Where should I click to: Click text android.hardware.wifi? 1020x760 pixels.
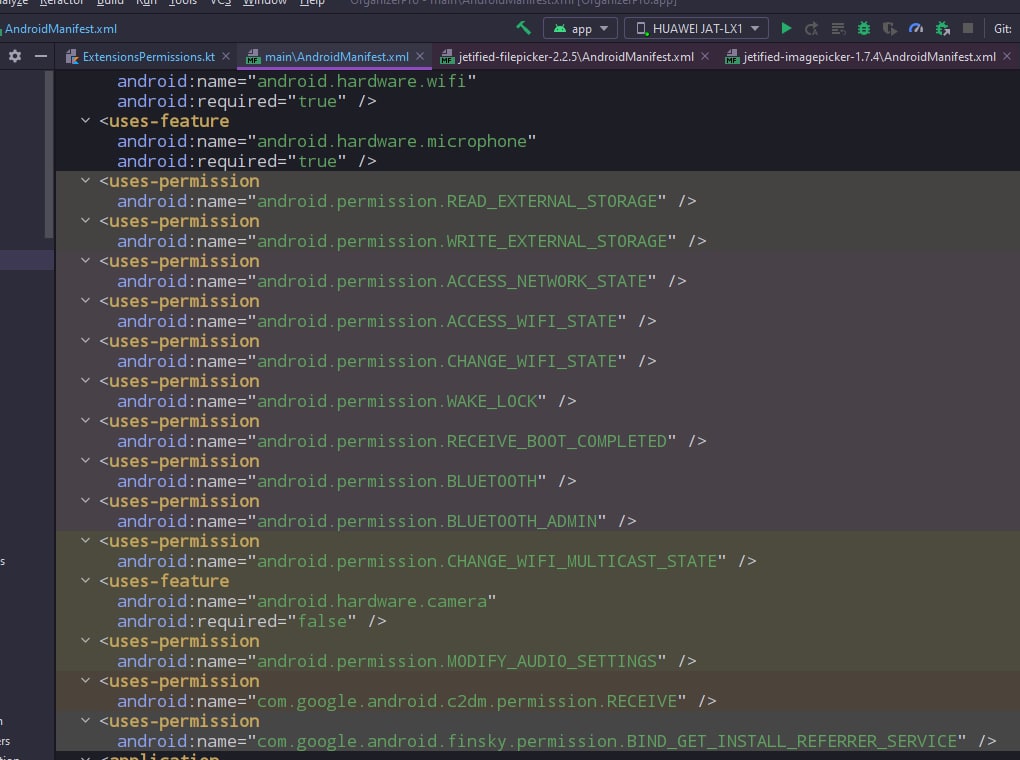coord(362,81)
